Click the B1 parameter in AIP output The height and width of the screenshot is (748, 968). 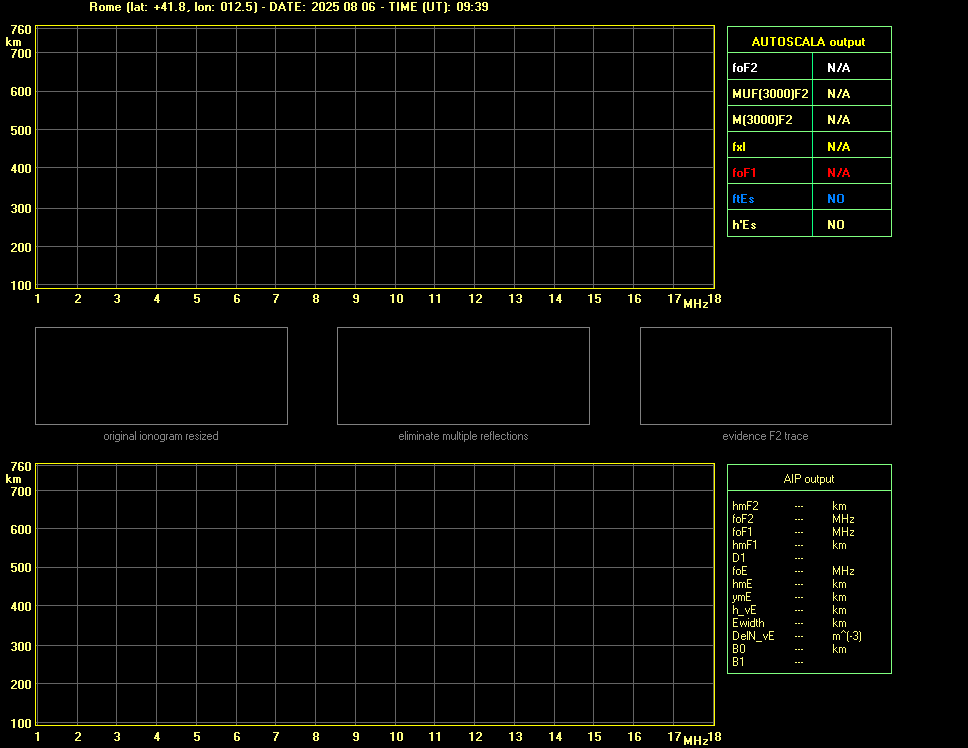coord(738,662)
